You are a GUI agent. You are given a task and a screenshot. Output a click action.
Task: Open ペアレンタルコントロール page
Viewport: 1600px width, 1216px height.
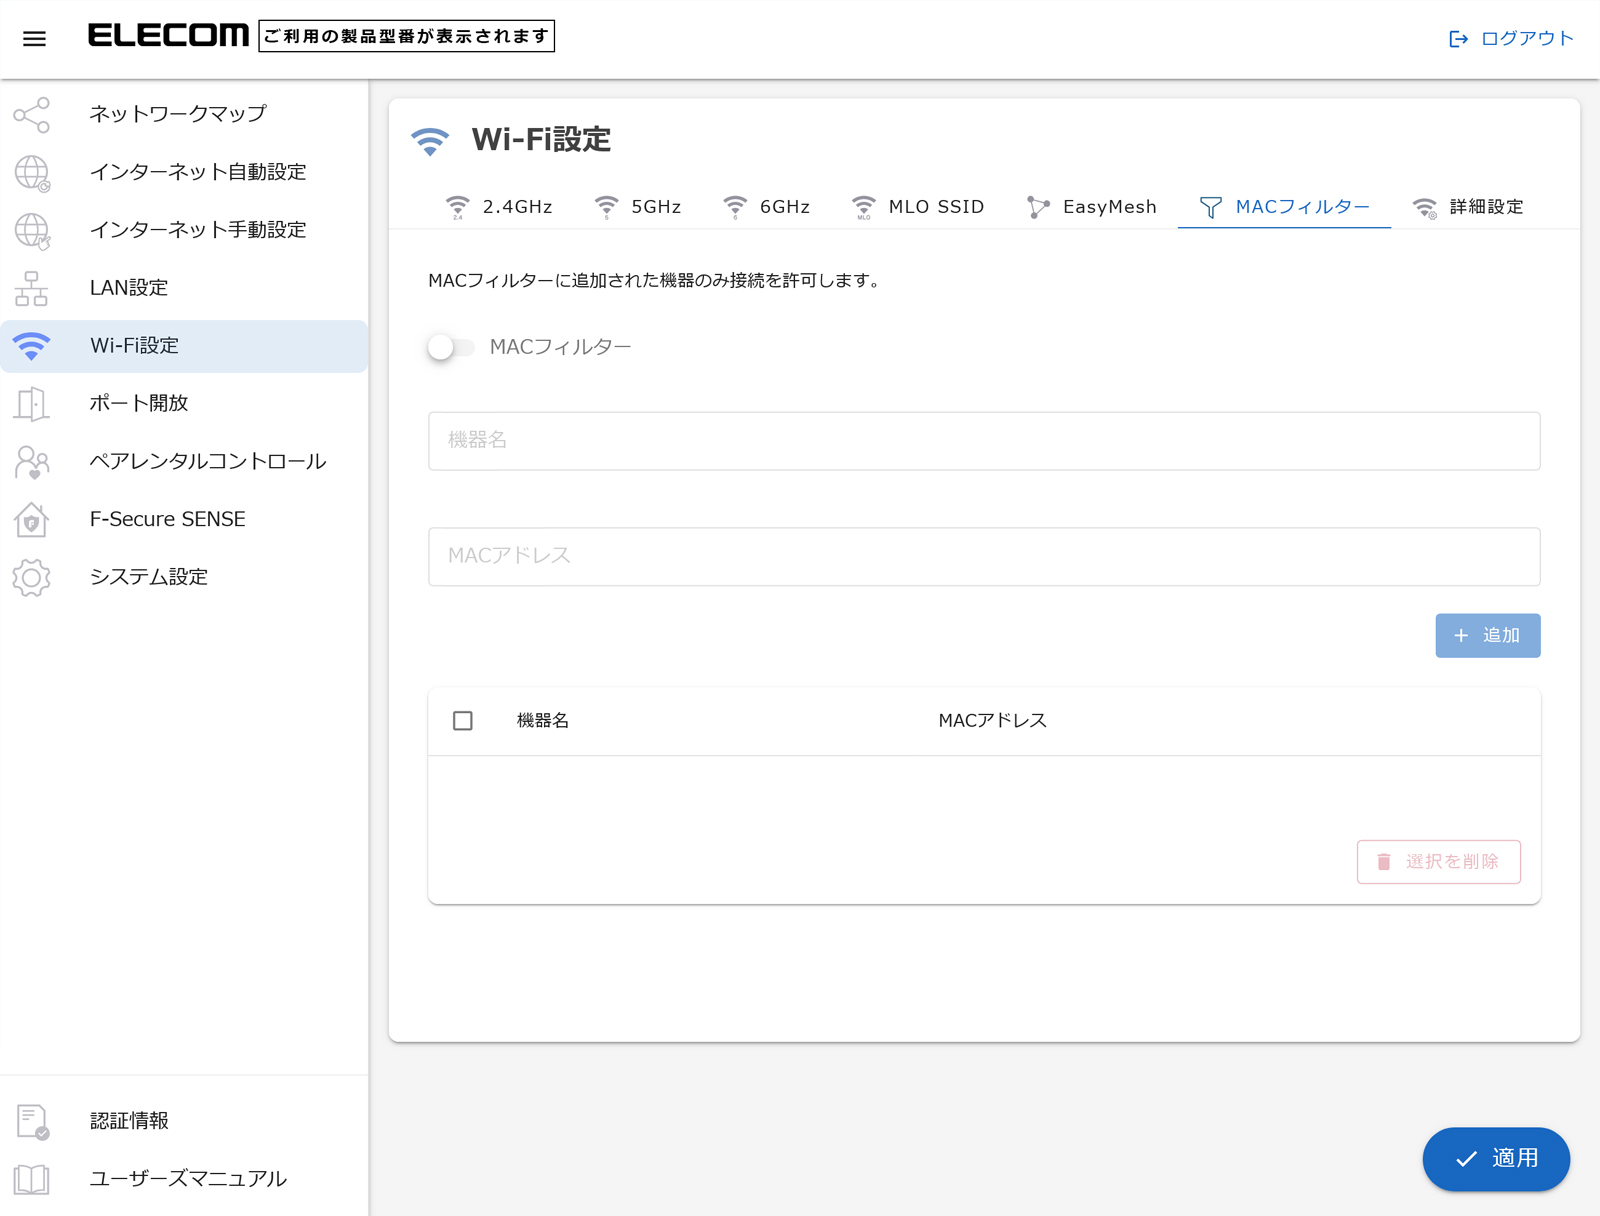click(x=184, y=462)
